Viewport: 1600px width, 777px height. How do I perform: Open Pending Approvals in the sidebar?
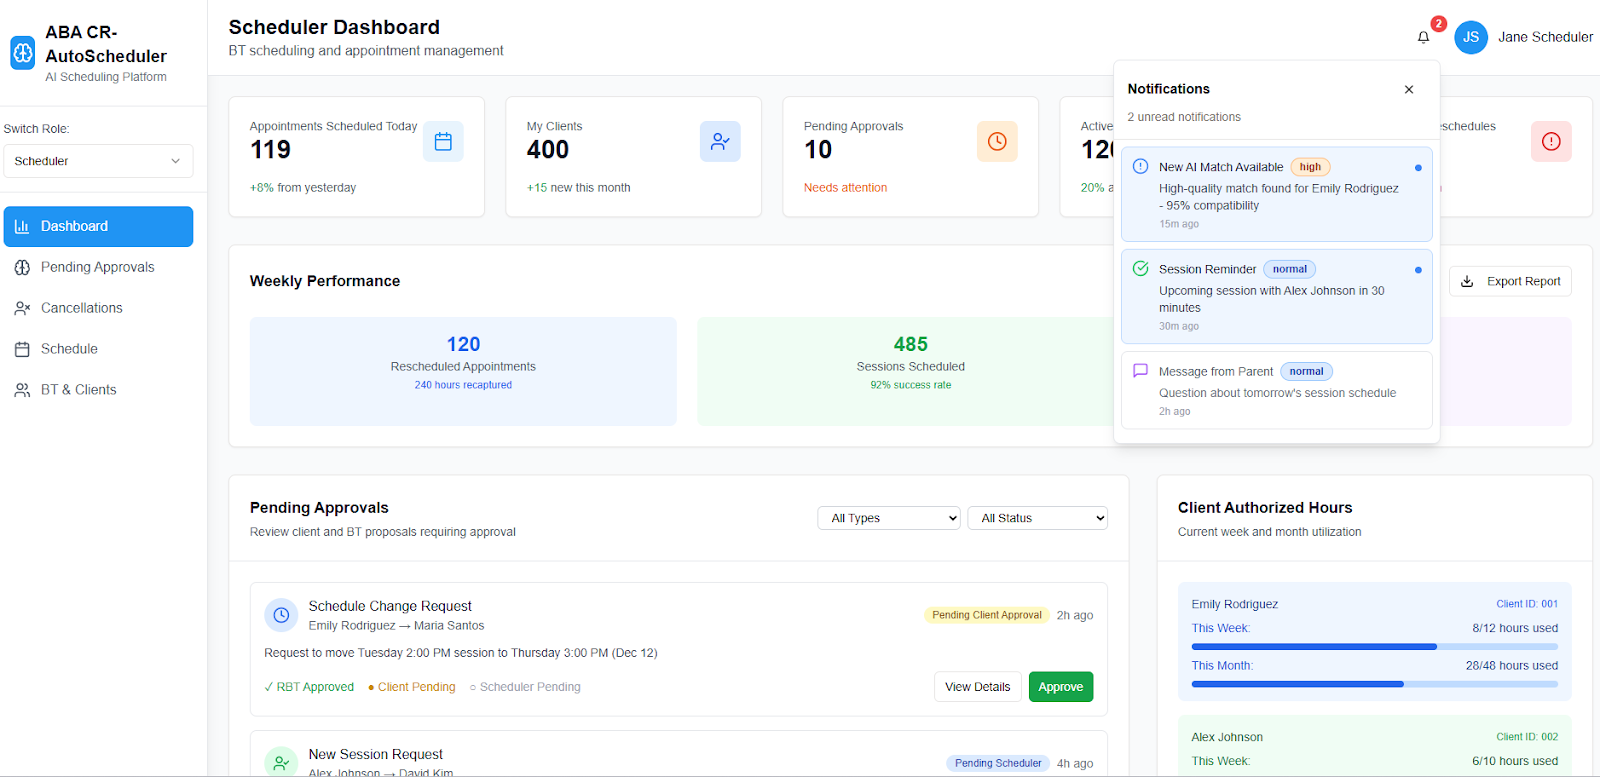[98, 267]
